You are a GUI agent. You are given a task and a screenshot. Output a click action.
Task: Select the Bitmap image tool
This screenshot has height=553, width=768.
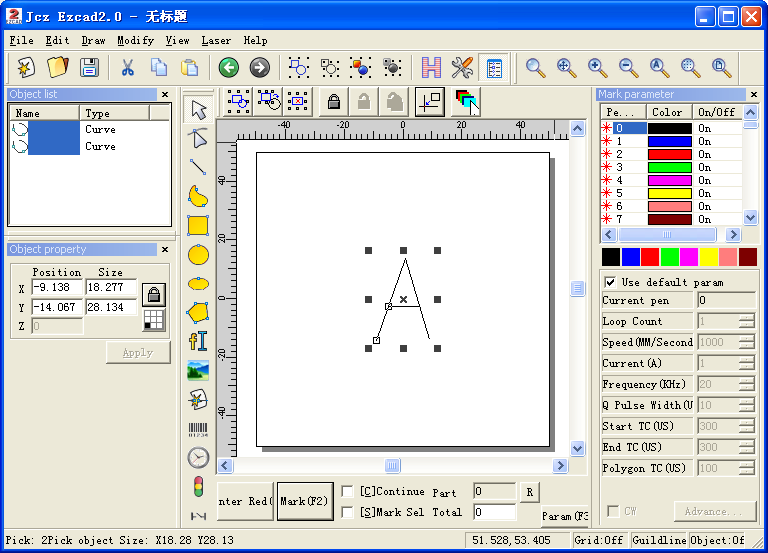pyautogui.click(x=198, y=371)
